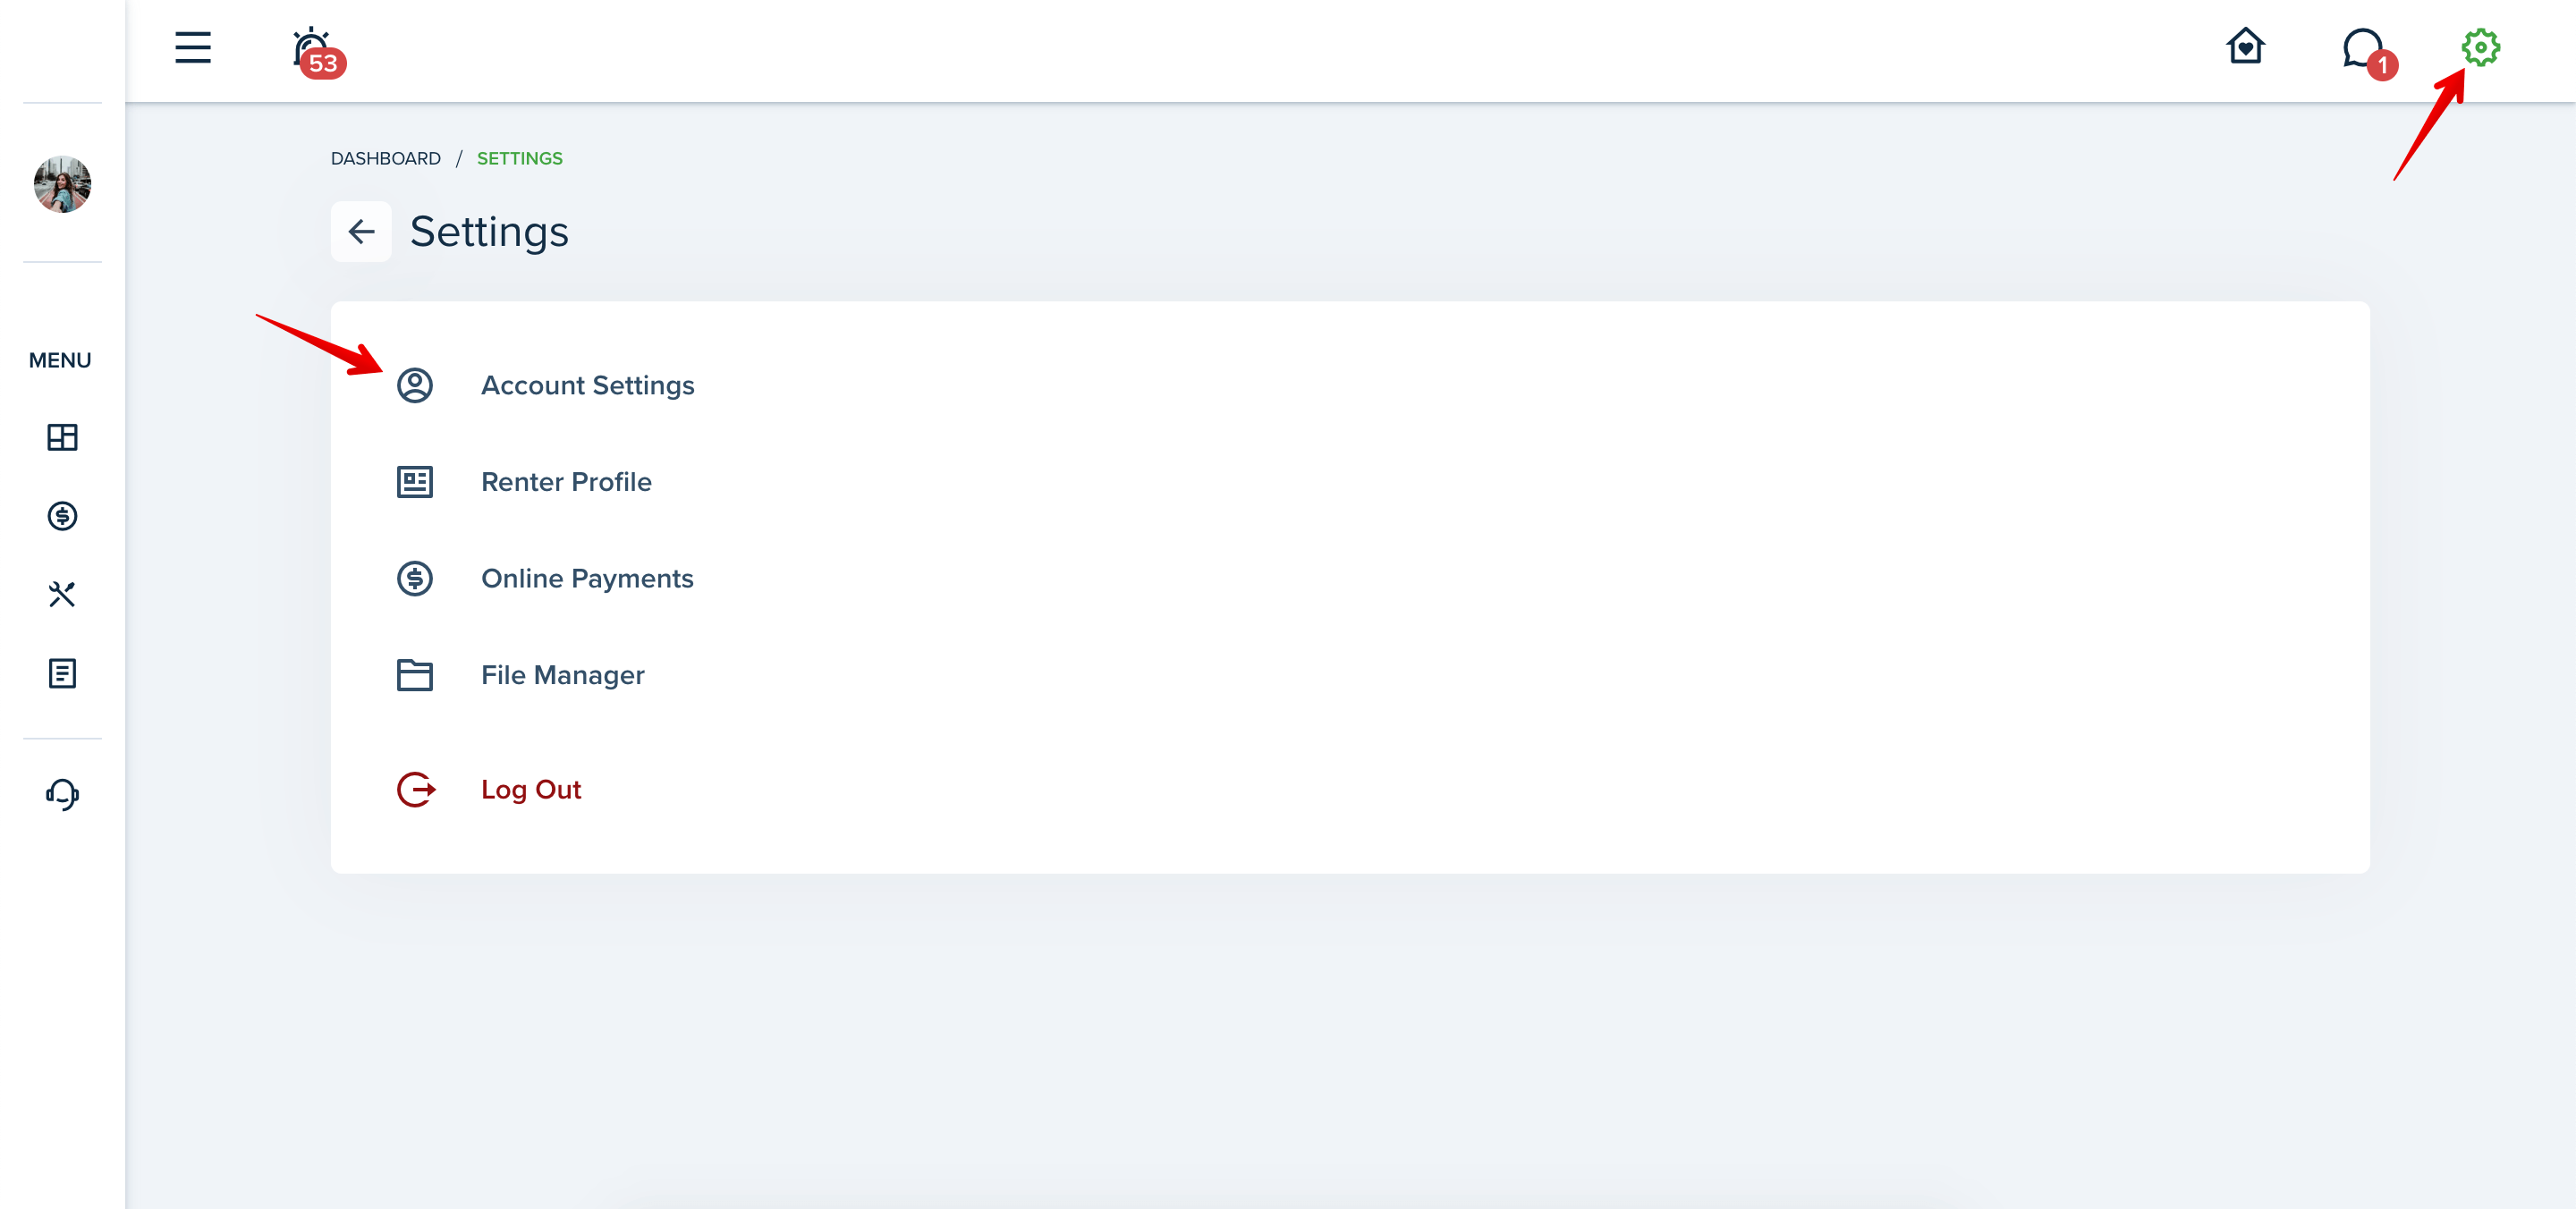Click the SETTINGS breadcrumb

pos(520,159)
